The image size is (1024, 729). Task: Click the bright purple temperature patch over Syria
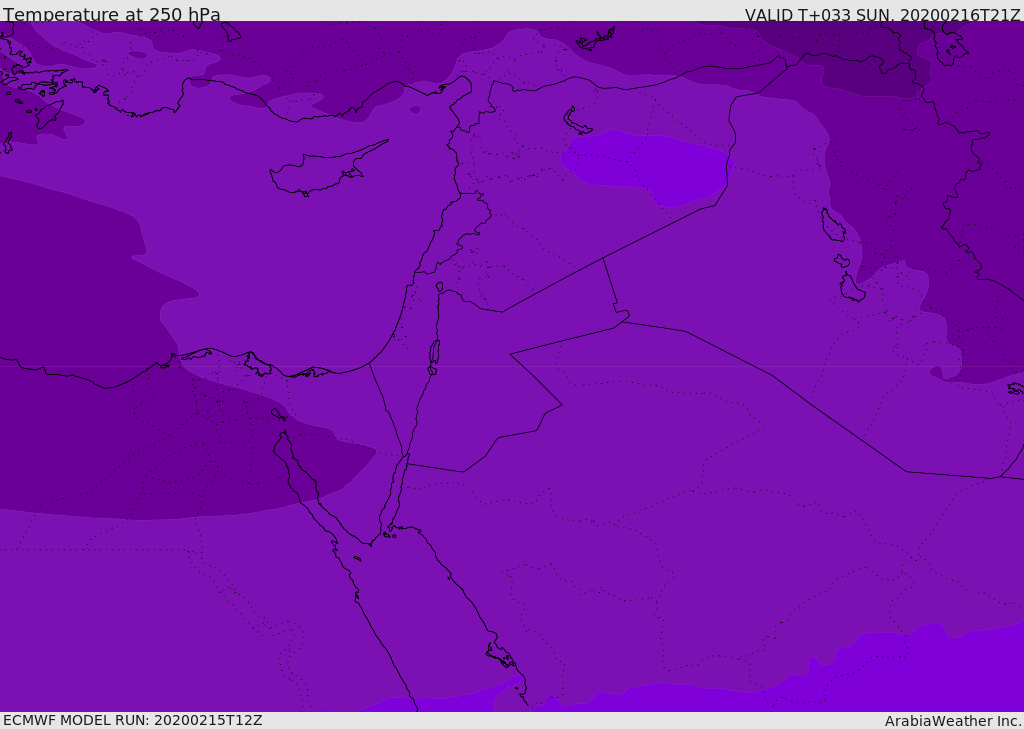[648, 167]
